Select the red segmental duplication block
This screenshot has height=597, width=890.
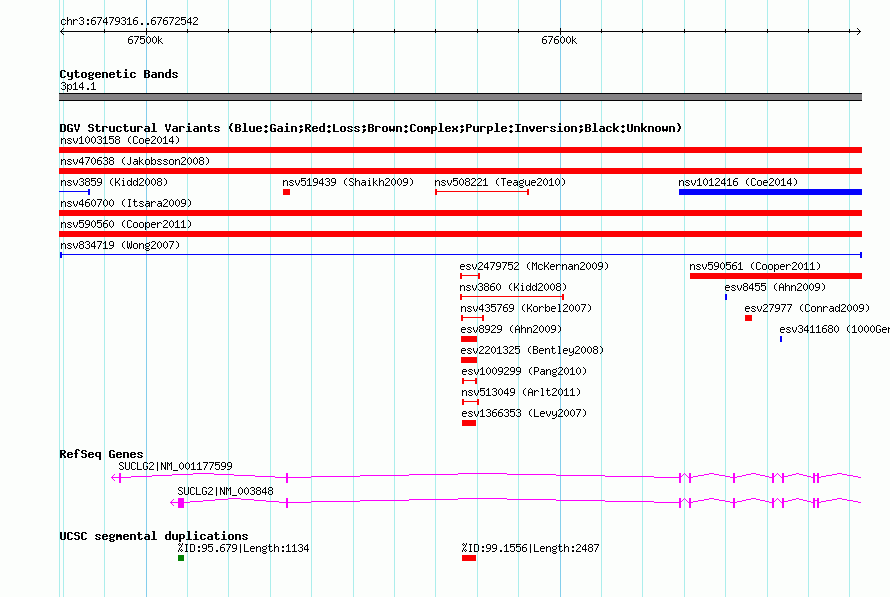[469, 558]
